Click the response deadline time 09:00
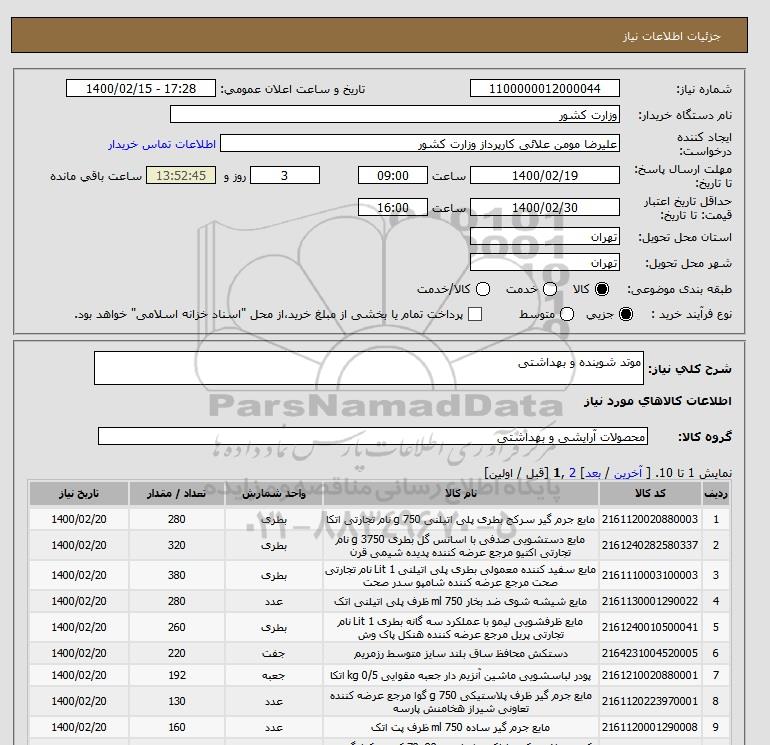Screen dimensions: 770x745 (x=393, y=175)
